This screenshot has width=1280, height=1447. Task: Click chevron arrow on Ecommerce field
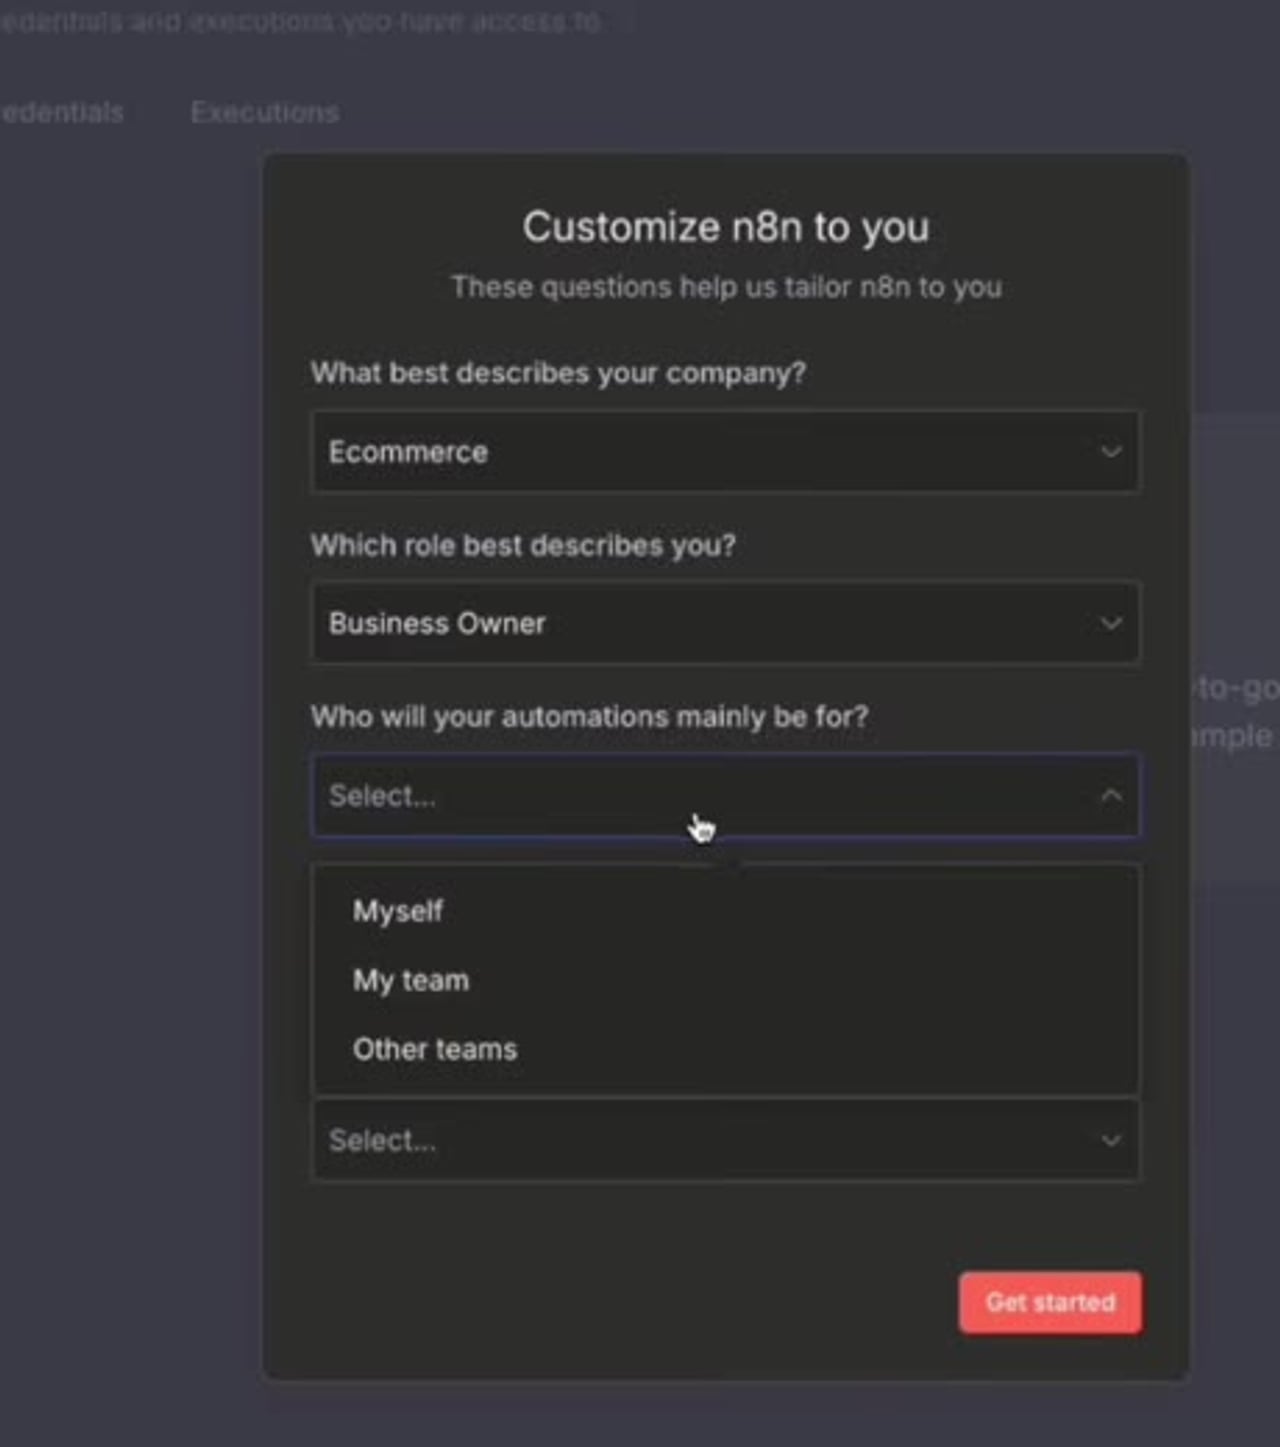(x=1110, y=451)
